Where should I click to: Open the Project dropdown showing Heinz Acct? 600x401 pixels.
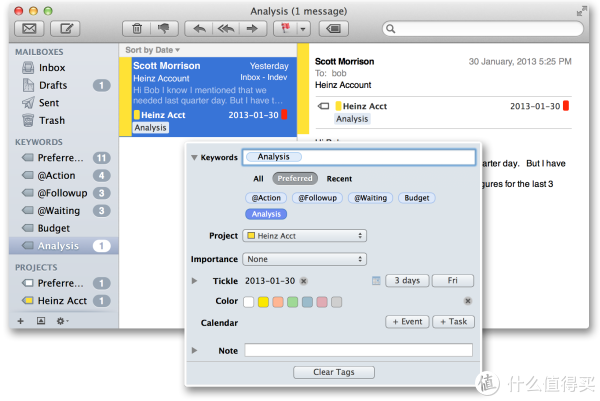pyautogui.click(x=304, y=236)
